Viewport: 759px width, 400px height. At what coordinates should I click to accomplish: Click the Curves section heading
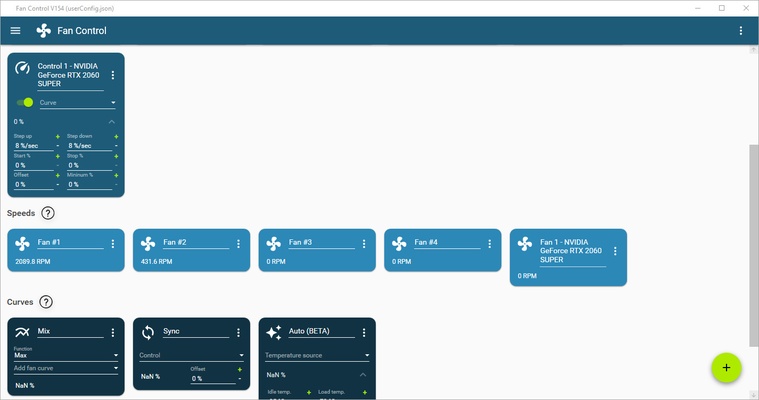[x=20, y=302]
